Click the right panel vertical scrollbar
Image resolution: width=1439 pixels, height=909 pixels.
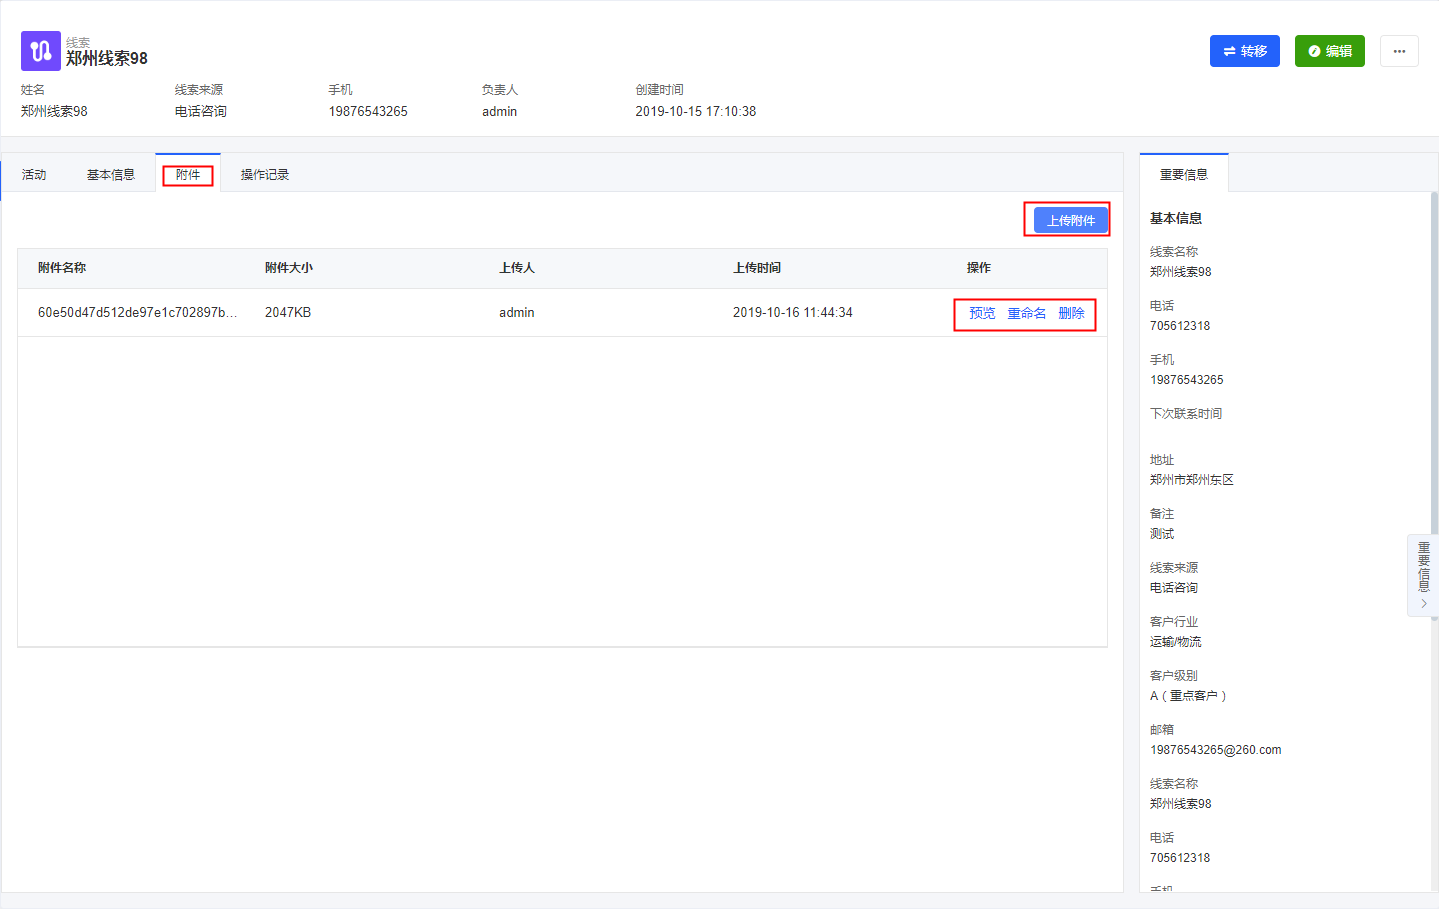point(1433,400)
